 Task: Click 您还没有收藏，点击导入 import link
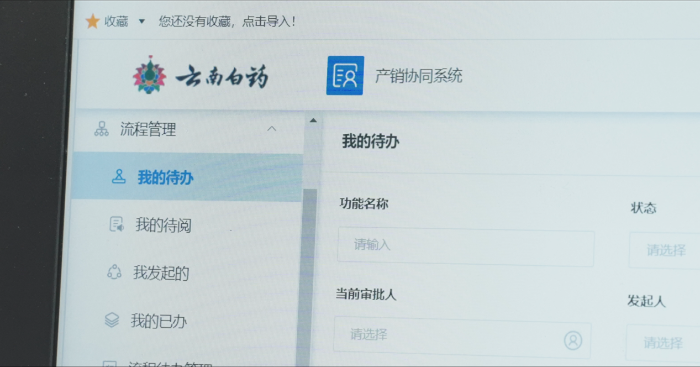227,21
